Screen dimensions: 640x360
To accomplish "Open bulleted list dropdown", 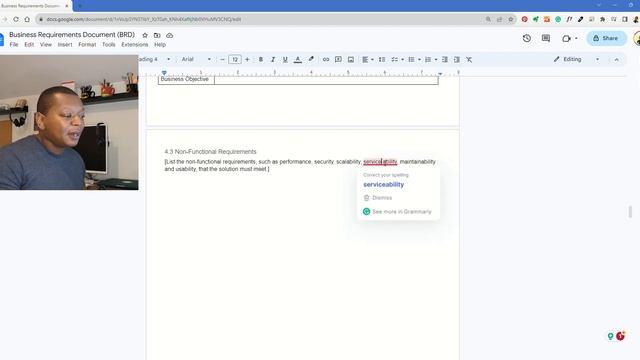I will coord(414,60).
